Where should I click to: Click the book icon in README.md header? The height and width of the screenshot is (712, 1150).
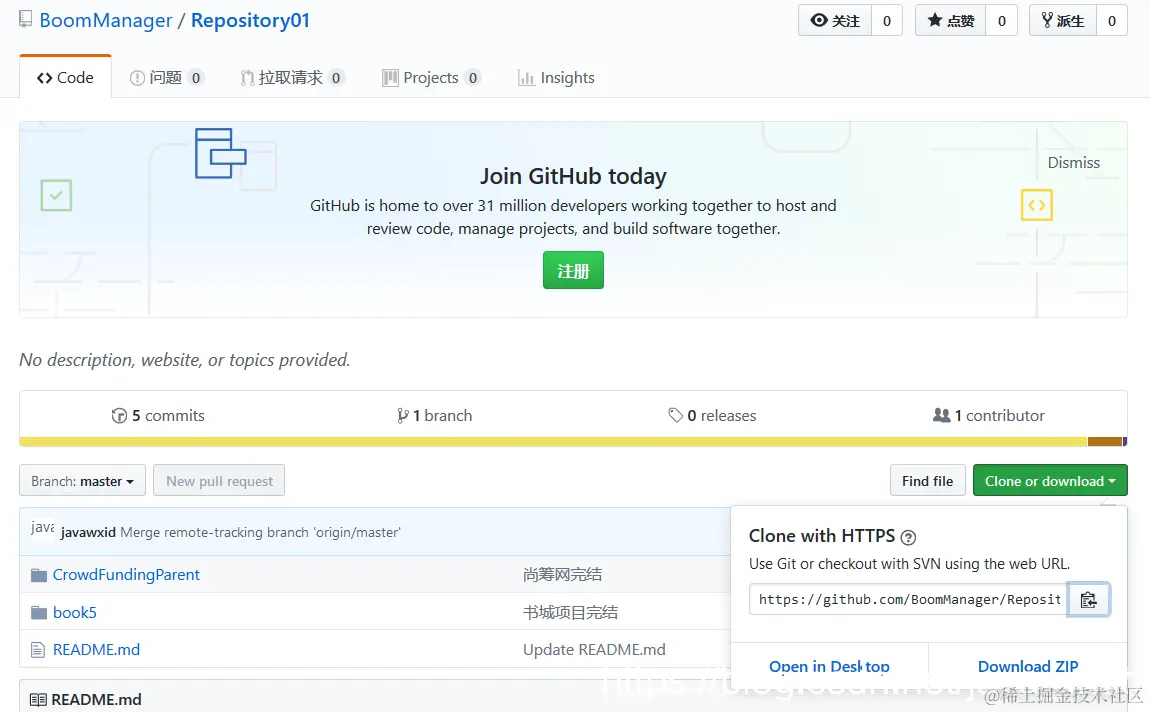pyautogui.click(x=38, y=700)
